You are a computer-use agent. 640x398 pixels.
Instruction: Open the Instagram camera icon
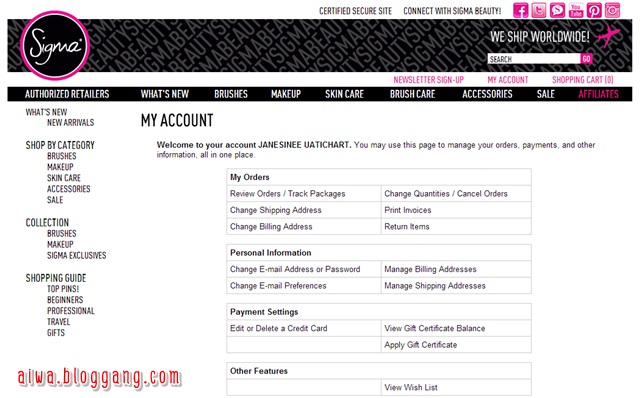(612, 10)
